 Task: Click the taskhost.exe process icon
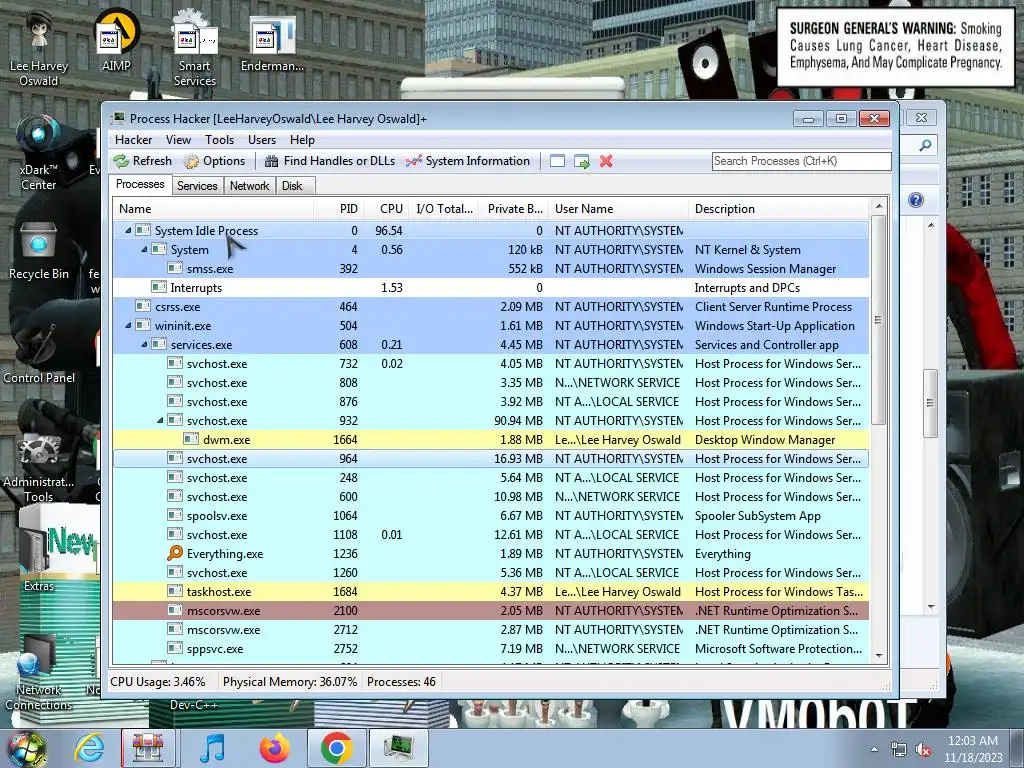[174, 591]
